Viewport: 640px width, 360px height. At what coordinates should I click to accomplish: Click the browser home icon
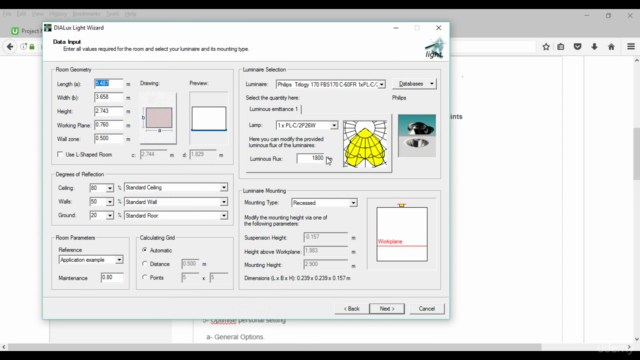coord(611,47)
